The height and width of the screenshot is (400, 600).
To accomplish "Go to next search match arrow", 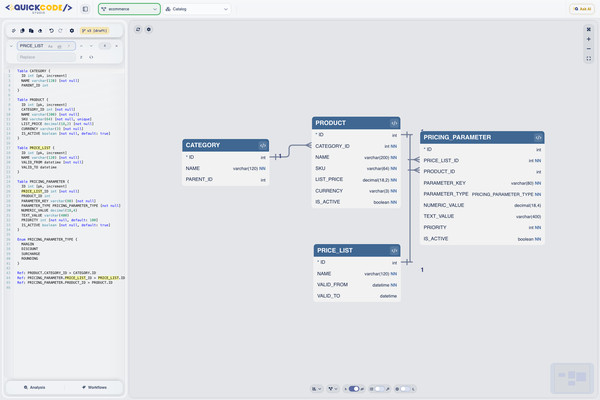I will click(x=91, y=46).
